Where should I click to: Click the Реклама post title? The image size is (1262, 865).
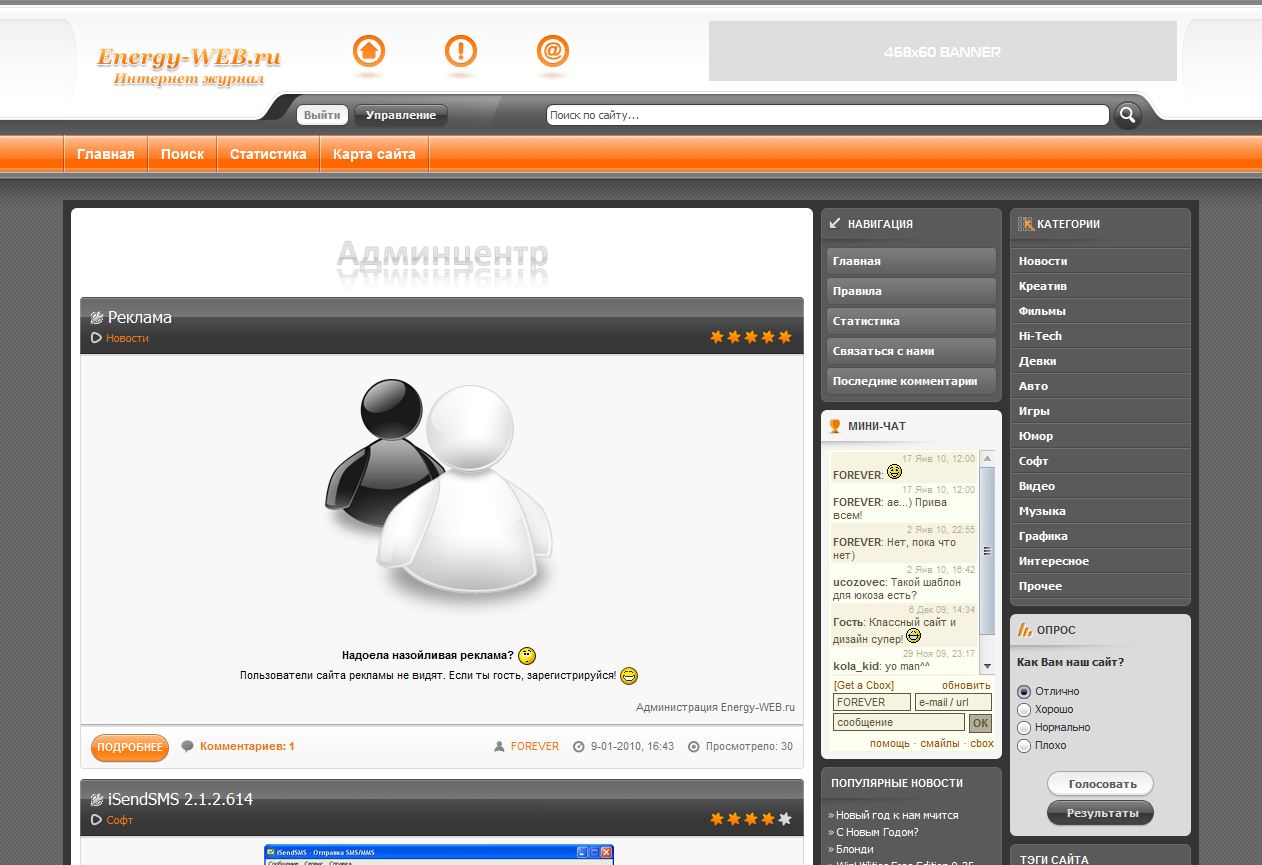(140, 317)
